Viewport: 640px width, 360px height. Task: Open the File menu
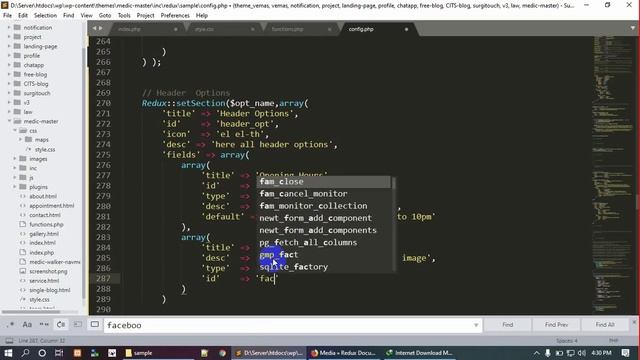pyautogui.click(x=7, y=16)
